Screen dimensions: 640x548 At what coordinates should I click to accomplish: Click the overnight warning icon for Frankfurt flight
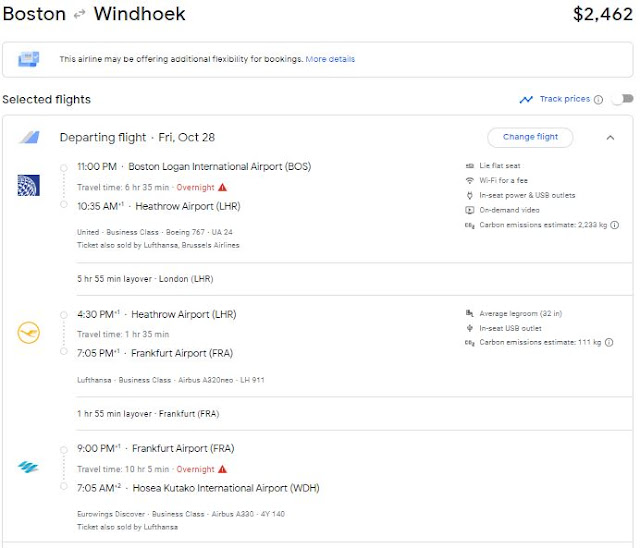coord(222,469)
